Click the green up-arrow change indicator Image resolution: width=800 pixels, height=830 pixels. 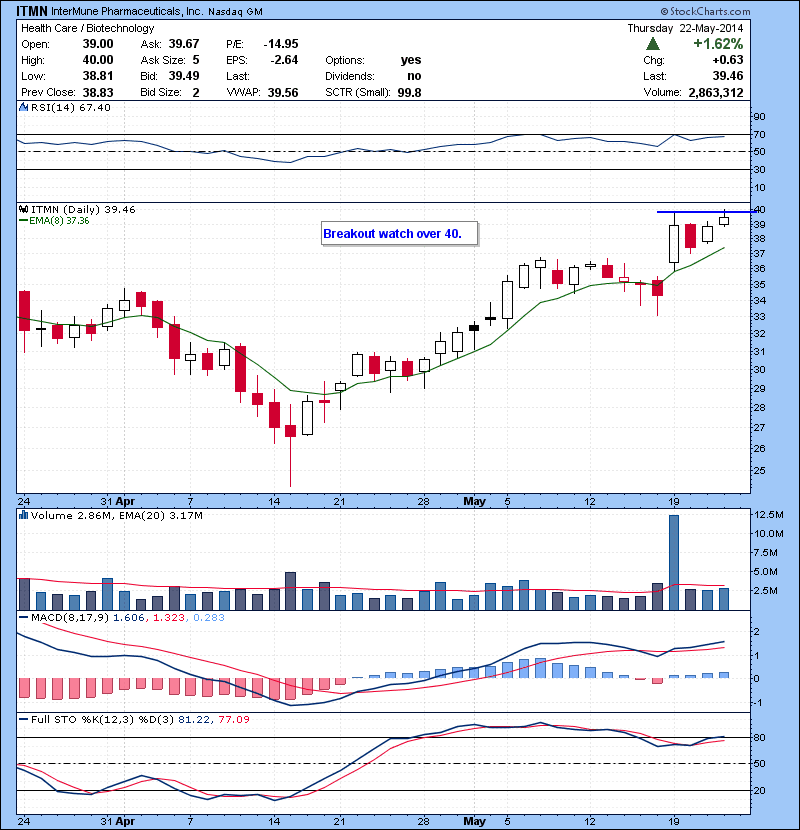pyautogui.click(x=653, y=44)
